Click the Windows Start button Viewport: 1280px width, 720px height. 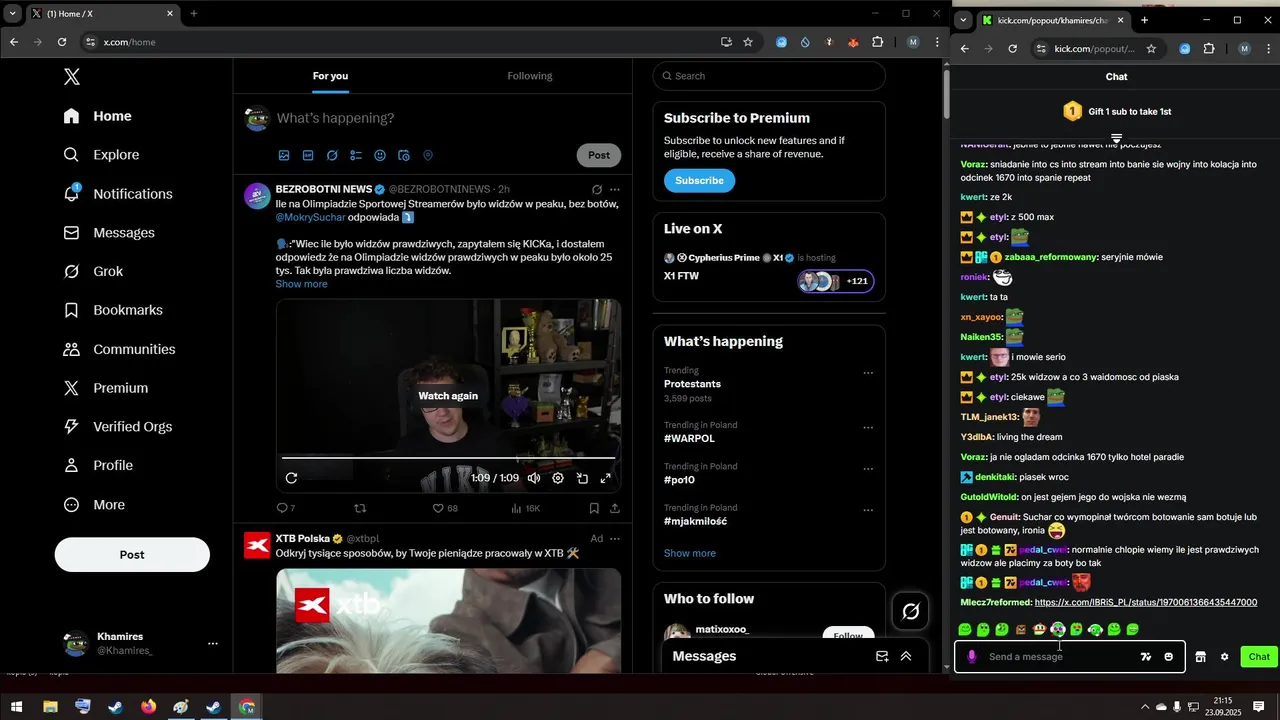(17, 707)
